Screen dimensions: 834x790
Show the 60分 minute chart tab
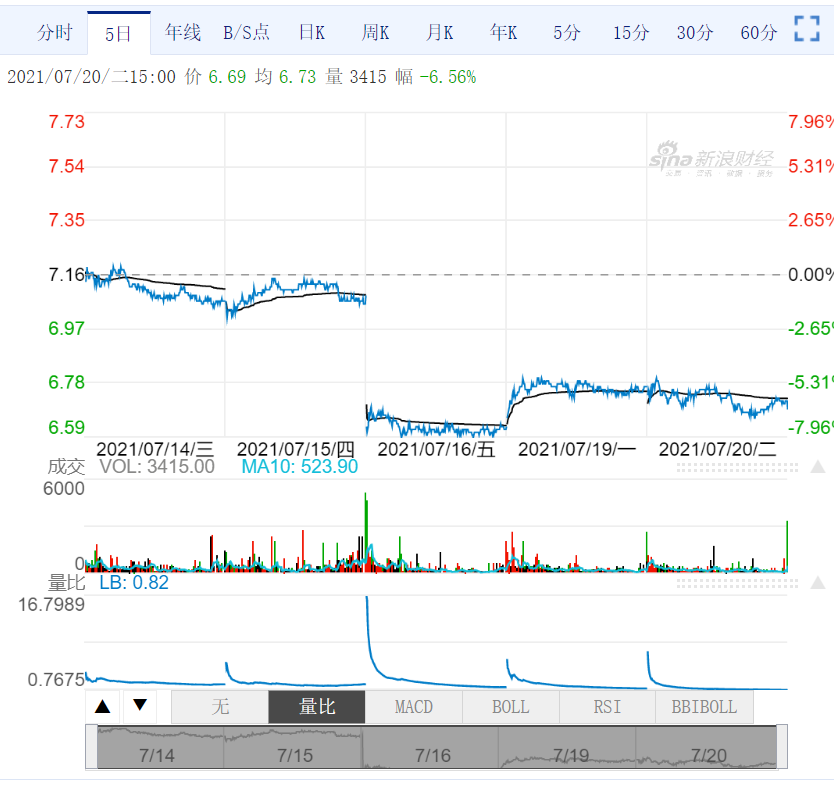tap(758, 33)
